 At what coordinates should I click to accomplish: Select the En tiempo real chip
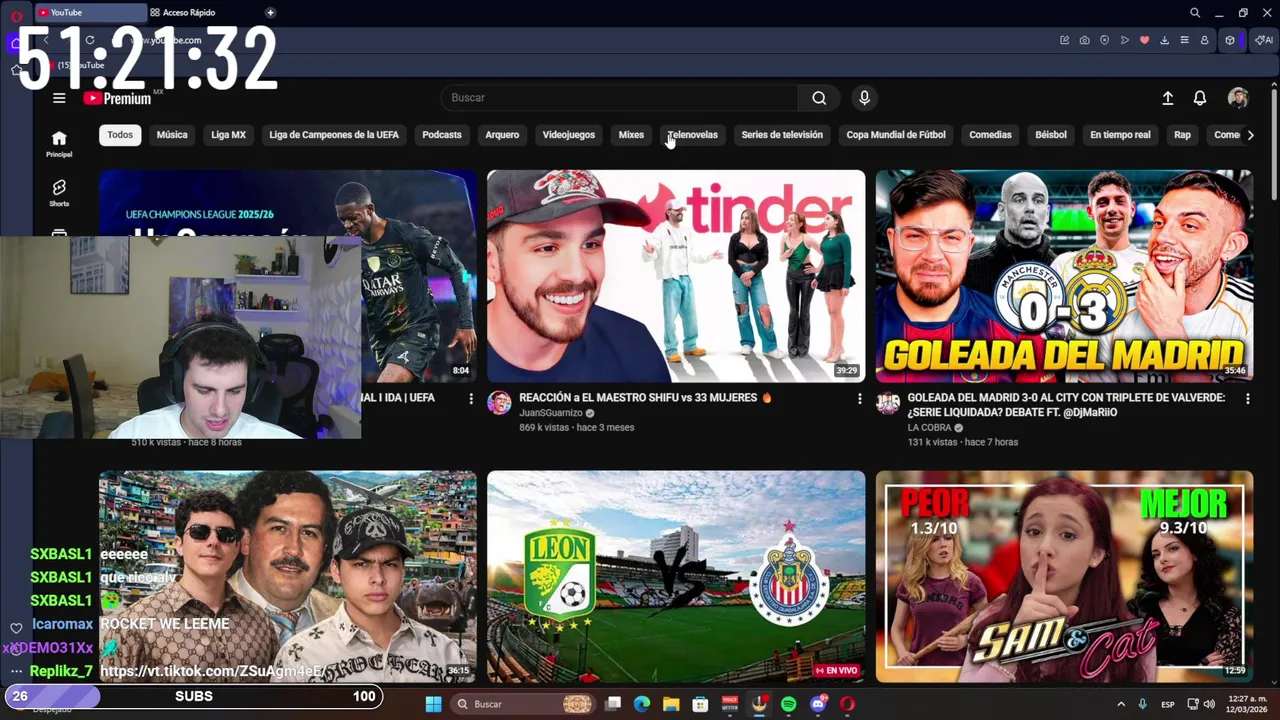coord(1120,135)
